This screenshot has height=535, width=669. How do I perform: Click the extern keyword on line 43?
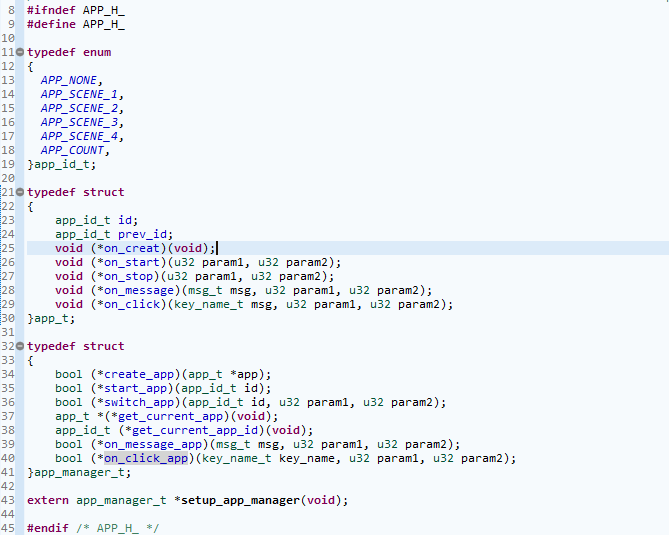pyautogui.click(x=48, y=500)
